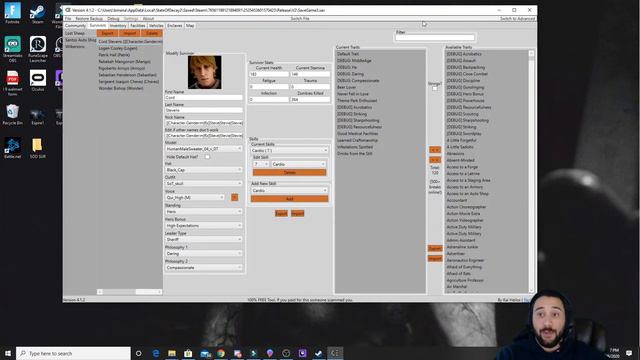Open the Battle.net desktop shortcut
640x360 pixels.
tap(12, 148)
